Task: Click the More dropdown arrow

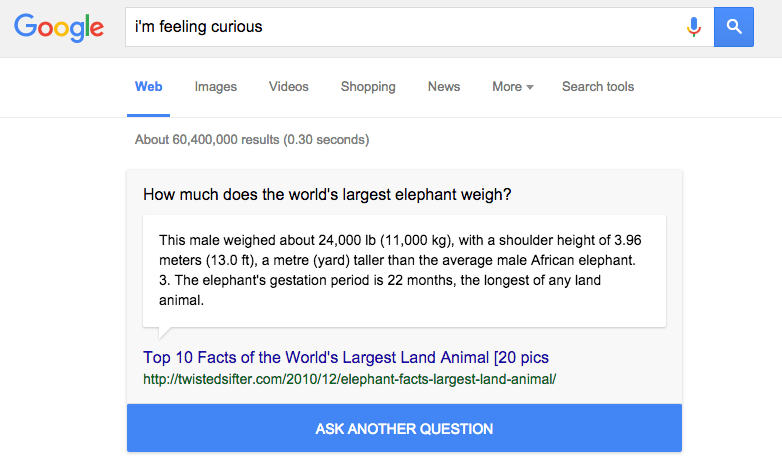Action: (530, 87)
